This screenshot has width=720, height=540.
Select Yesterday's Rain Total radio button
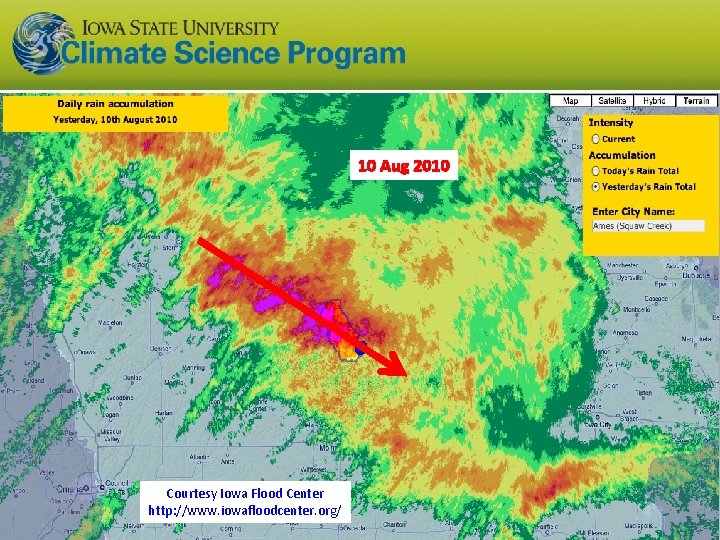[x=596, y=187]
